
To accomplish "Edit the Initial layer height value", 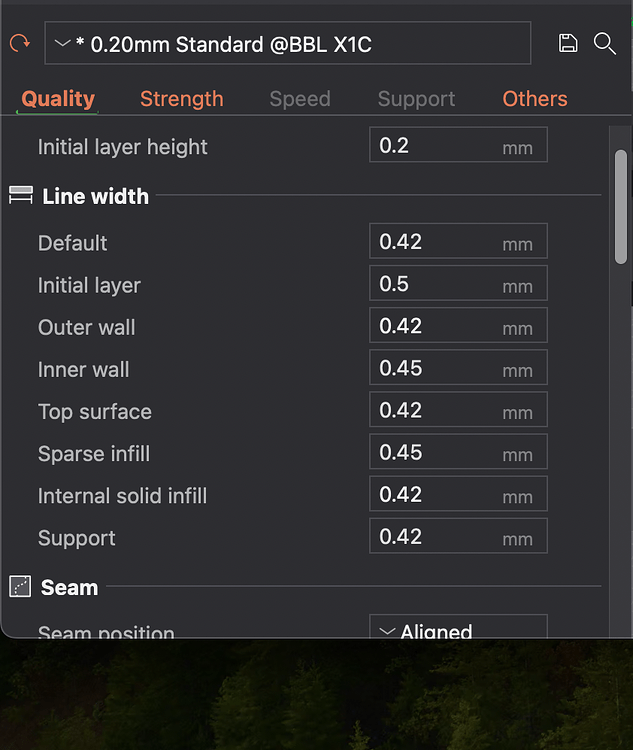I will pos(458,145).
